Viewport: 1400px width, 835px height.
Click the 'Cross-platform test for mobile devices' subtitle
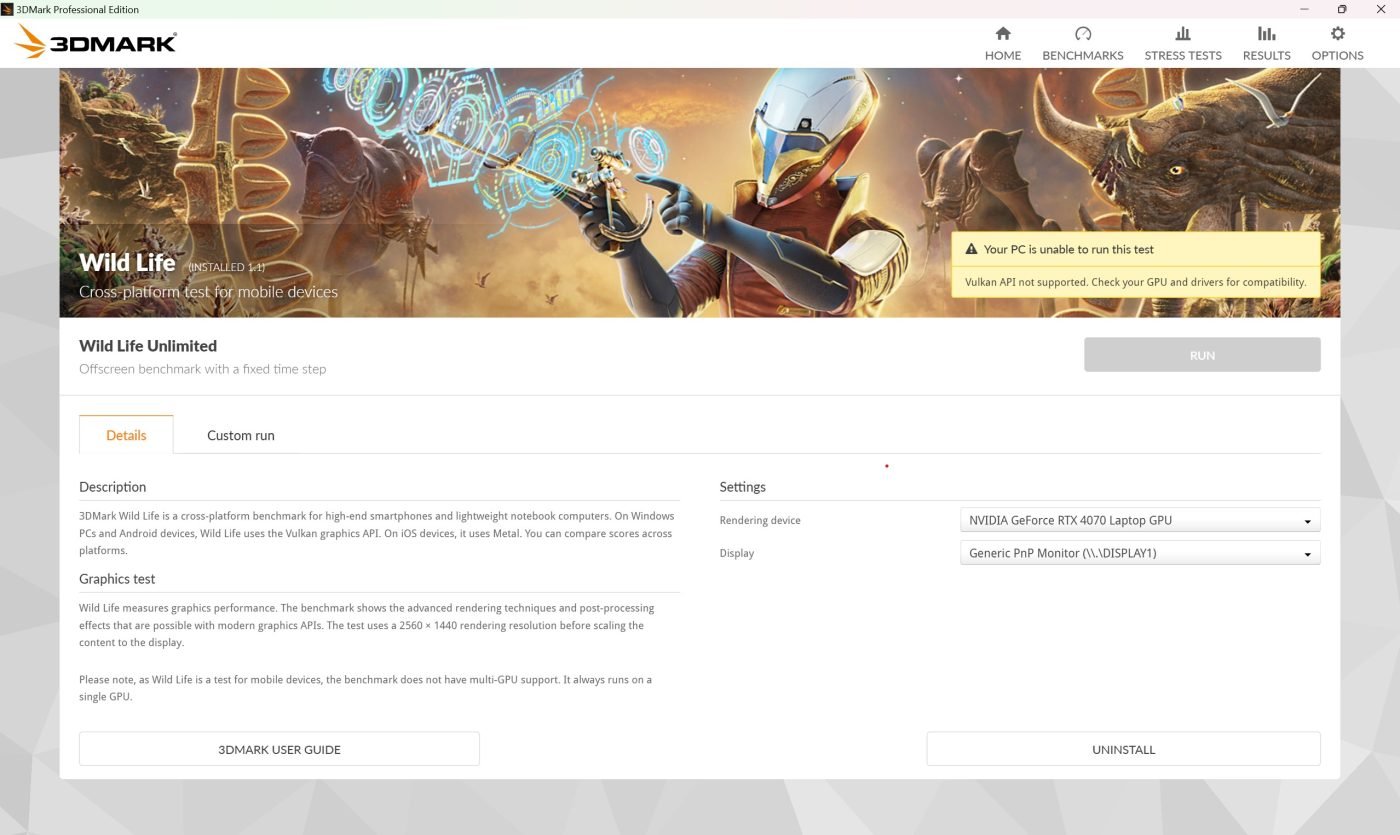208,292
